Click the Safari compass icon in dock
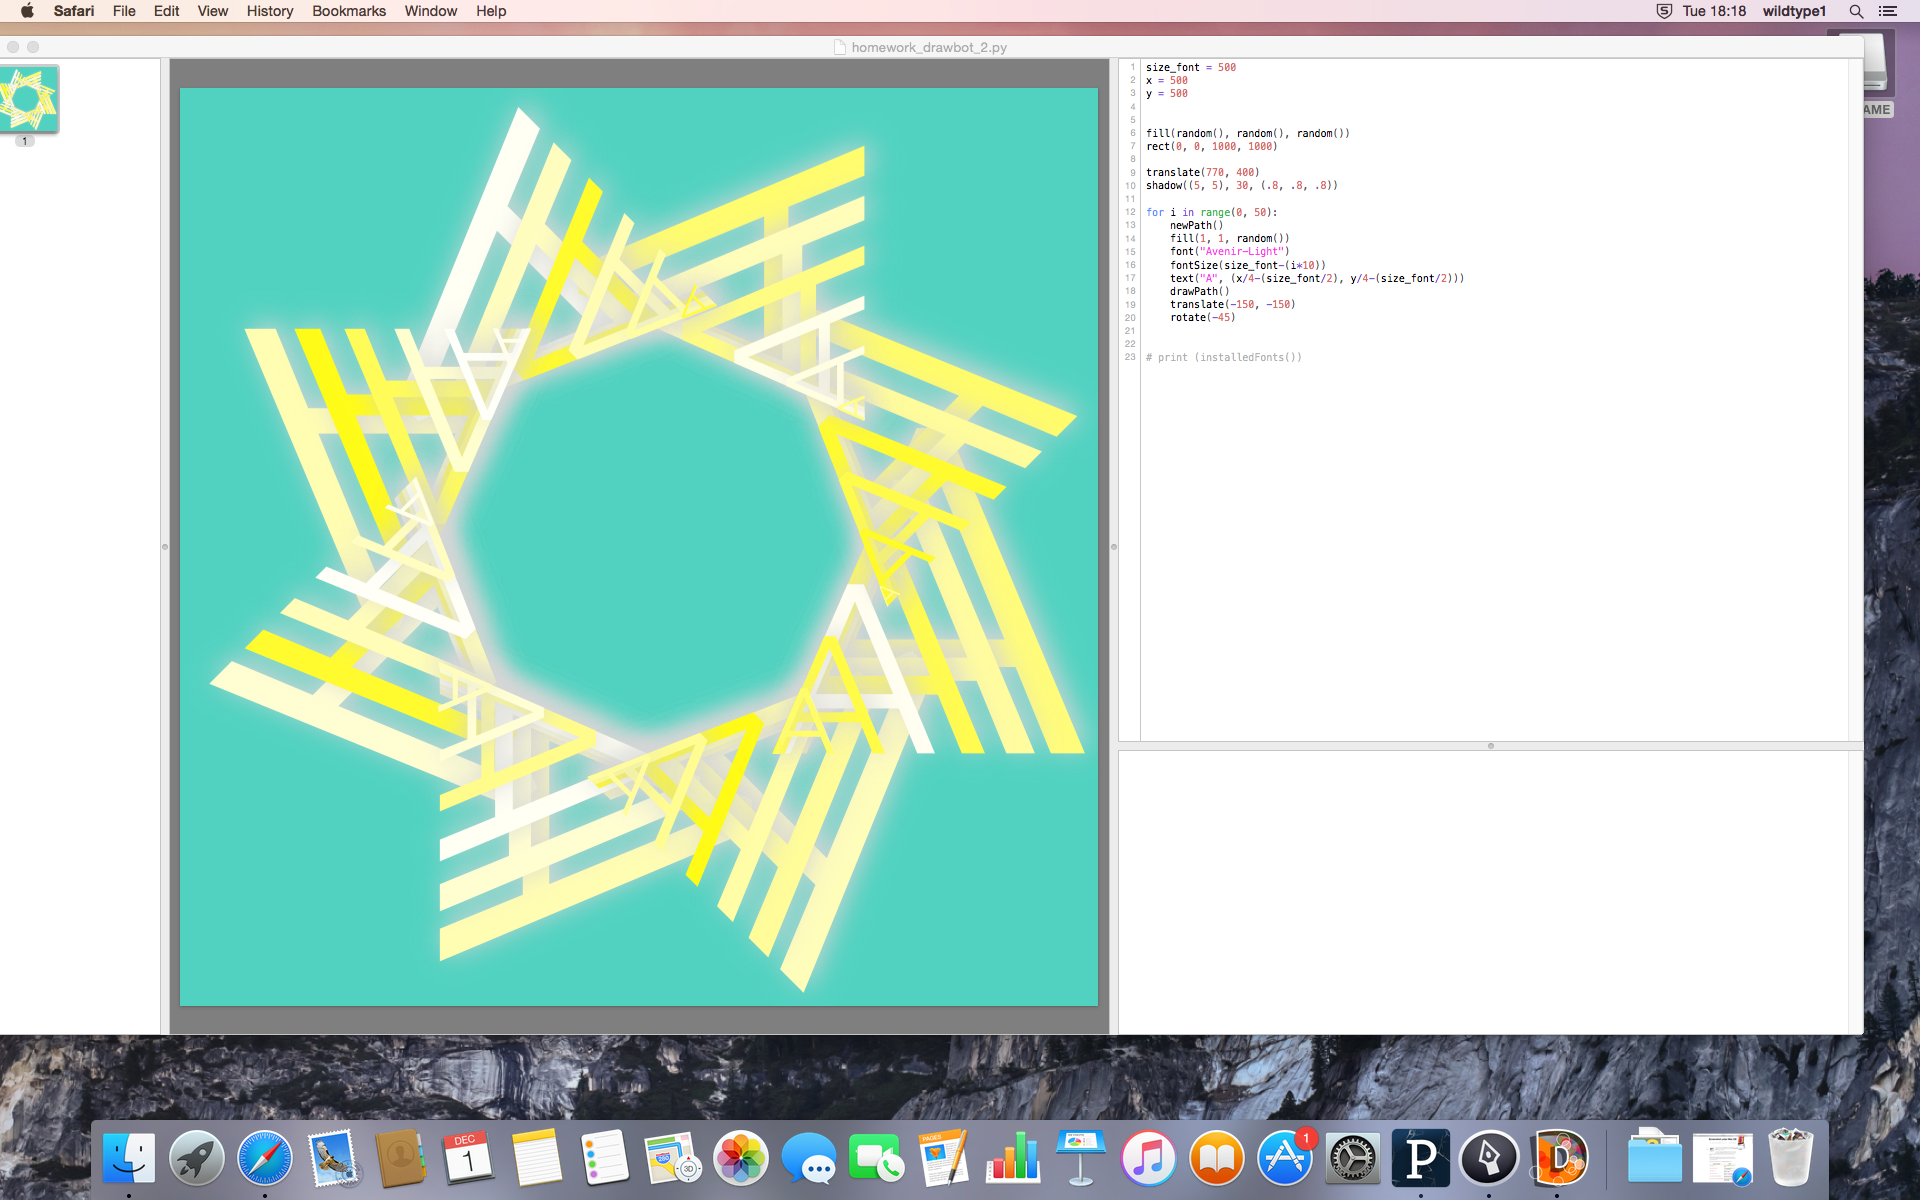 265,1158
